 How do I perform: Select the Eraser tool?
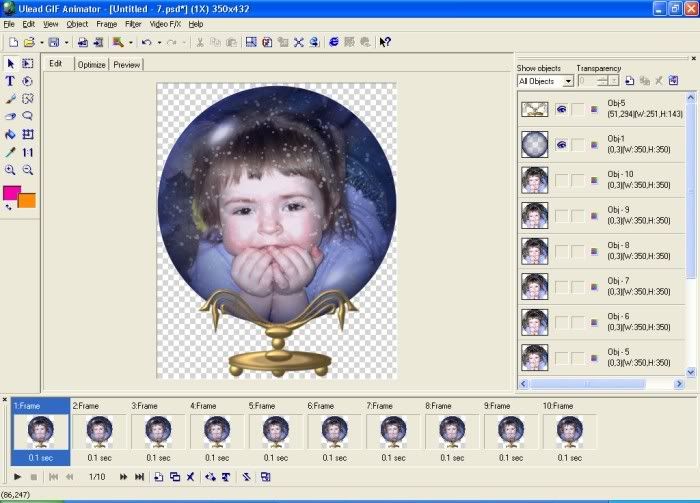pos(10,116)
